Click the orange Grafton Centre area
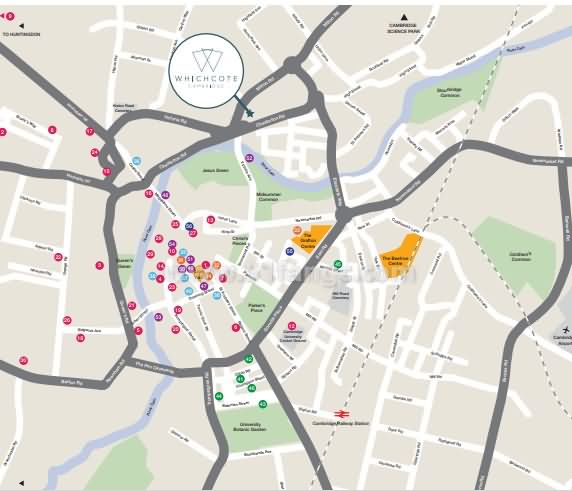 click(x=312, y=240)
